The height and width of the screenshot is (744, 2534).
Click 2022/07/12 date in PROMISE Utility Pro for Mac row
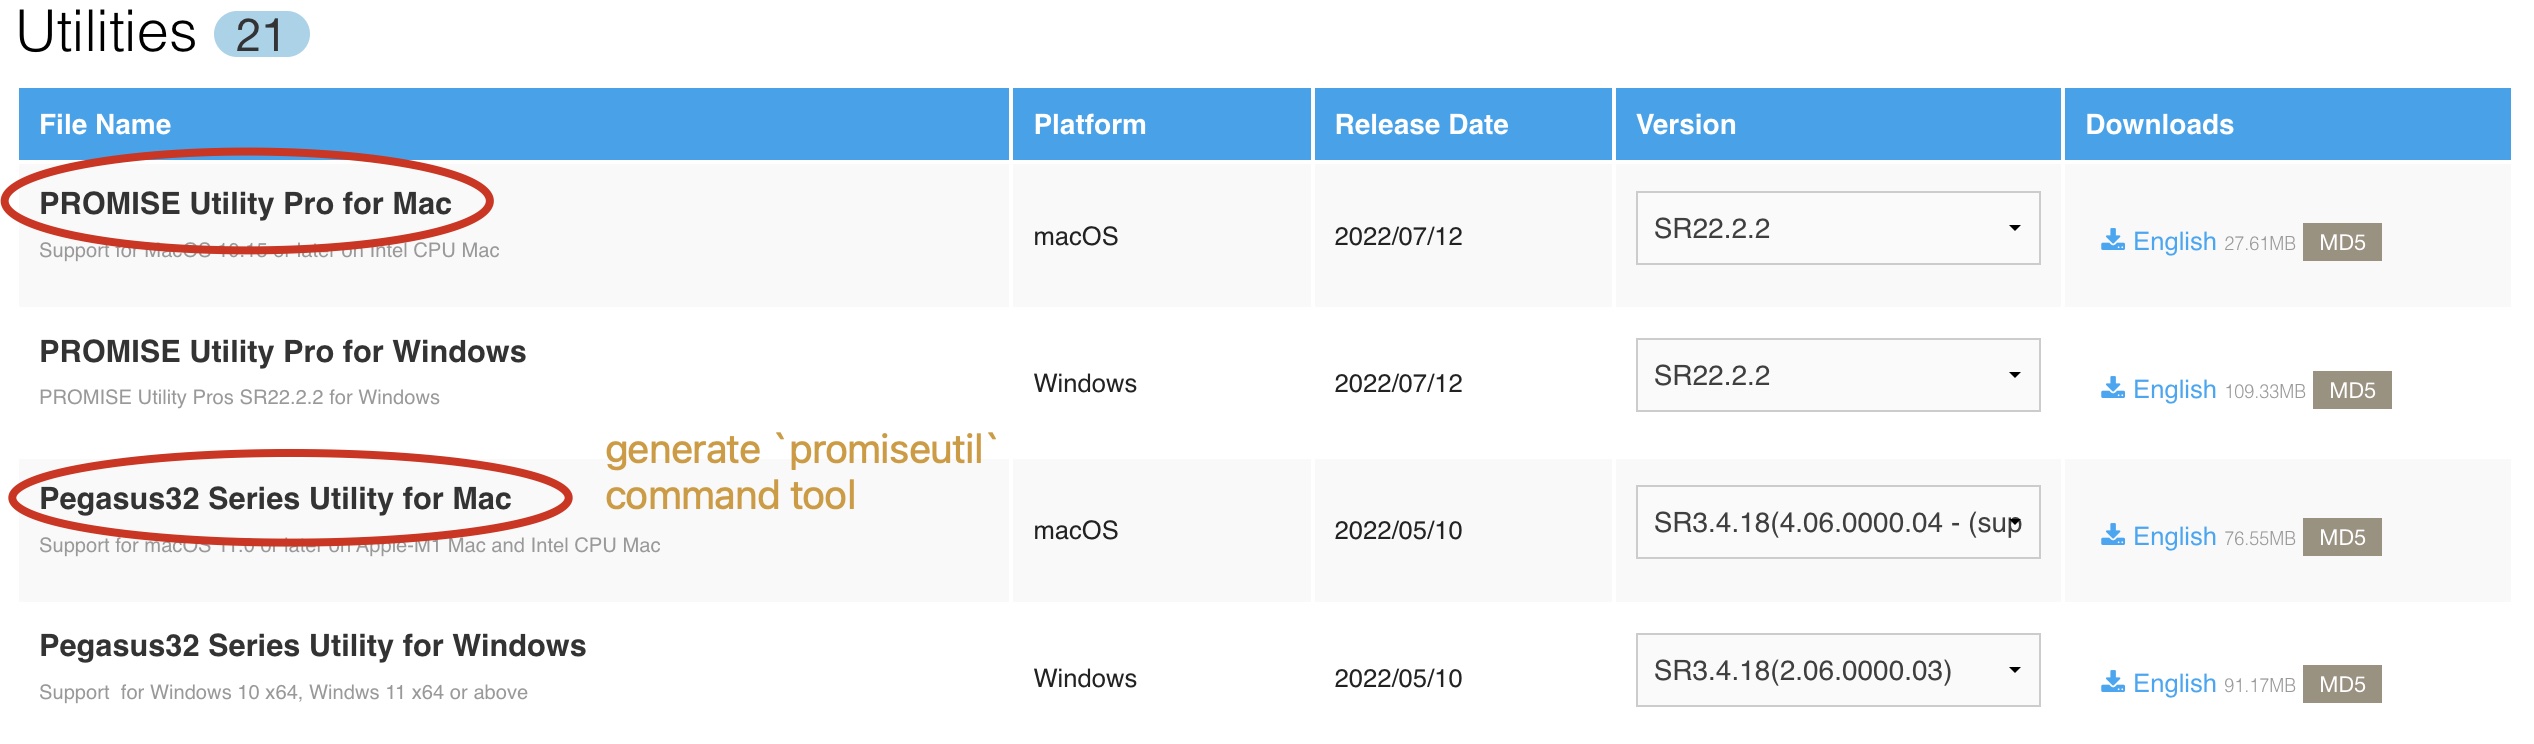click(x=1398, y=236)
